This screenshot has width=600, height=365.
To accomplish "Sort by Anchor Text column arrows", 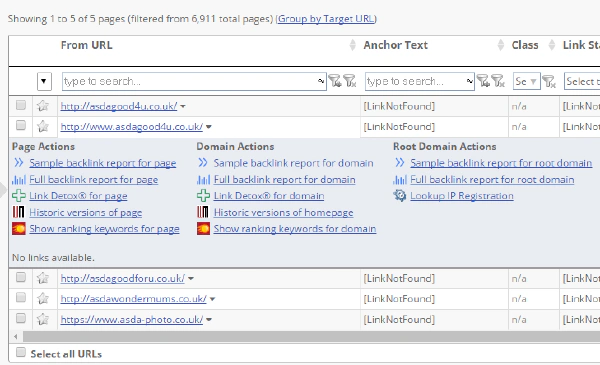I will pos(501,45).
